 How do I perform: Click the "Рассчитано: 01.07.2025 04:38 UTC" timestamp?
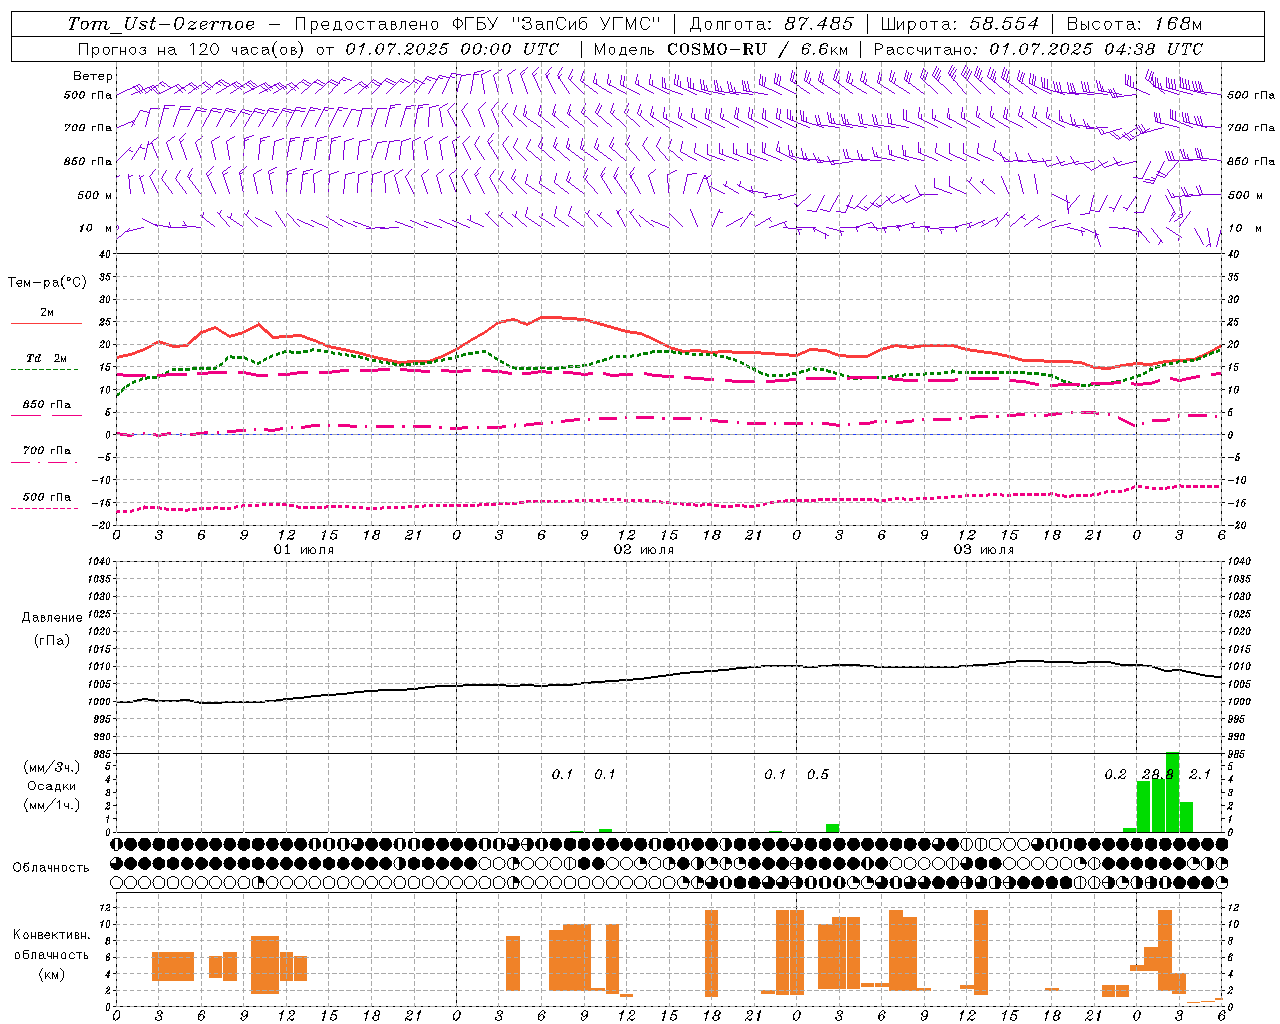[1038, 49]
